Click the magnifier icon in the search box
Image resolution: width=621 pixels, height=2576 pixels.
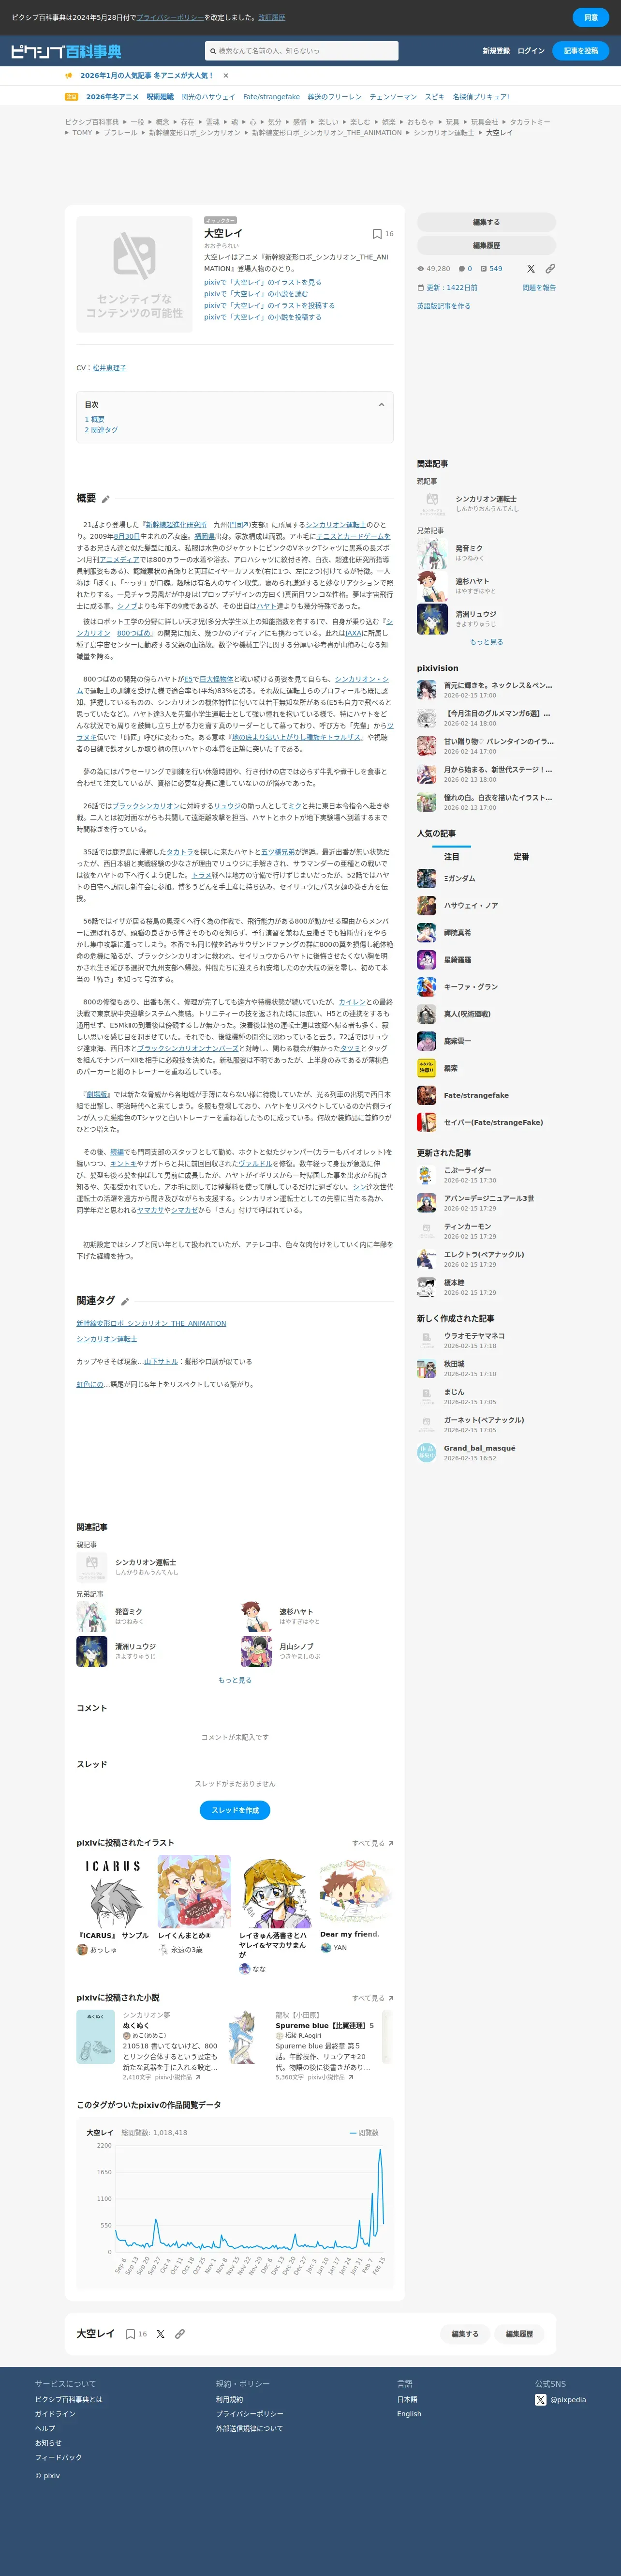212,51
